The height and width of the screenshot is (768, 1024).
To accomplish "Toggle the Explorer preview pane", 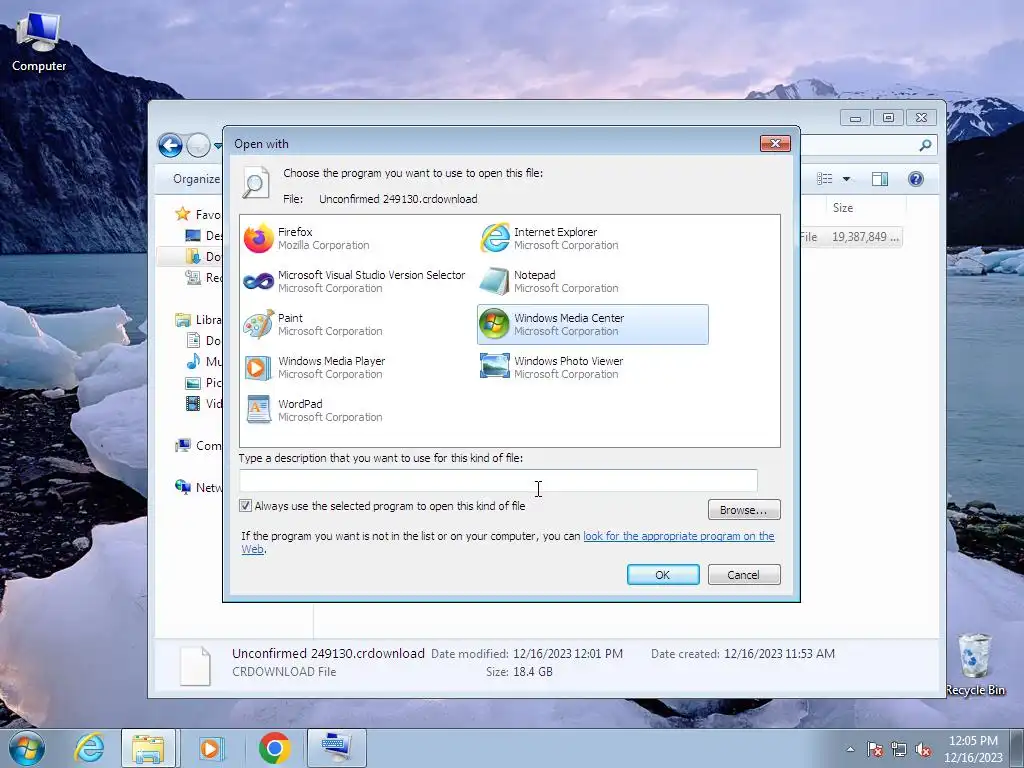I will tap(880, 179).
